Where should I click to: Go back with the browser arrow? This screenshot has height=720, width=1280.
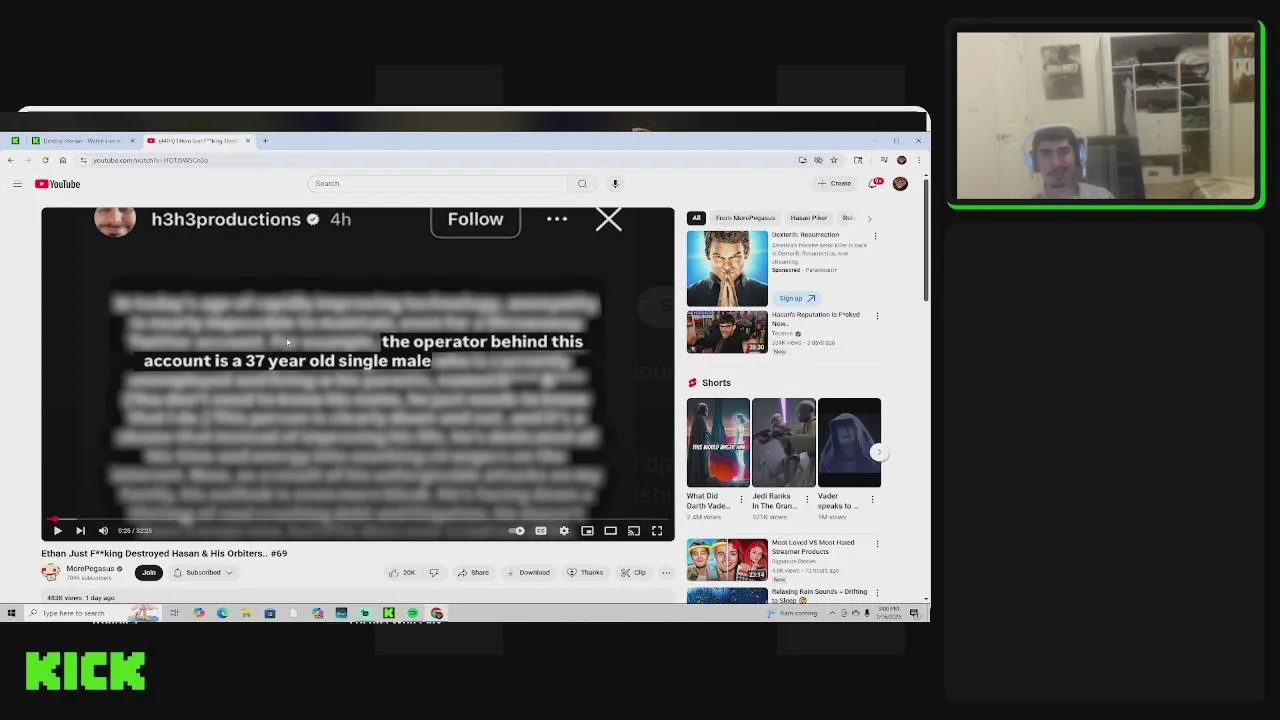click(x=11, y=160)
